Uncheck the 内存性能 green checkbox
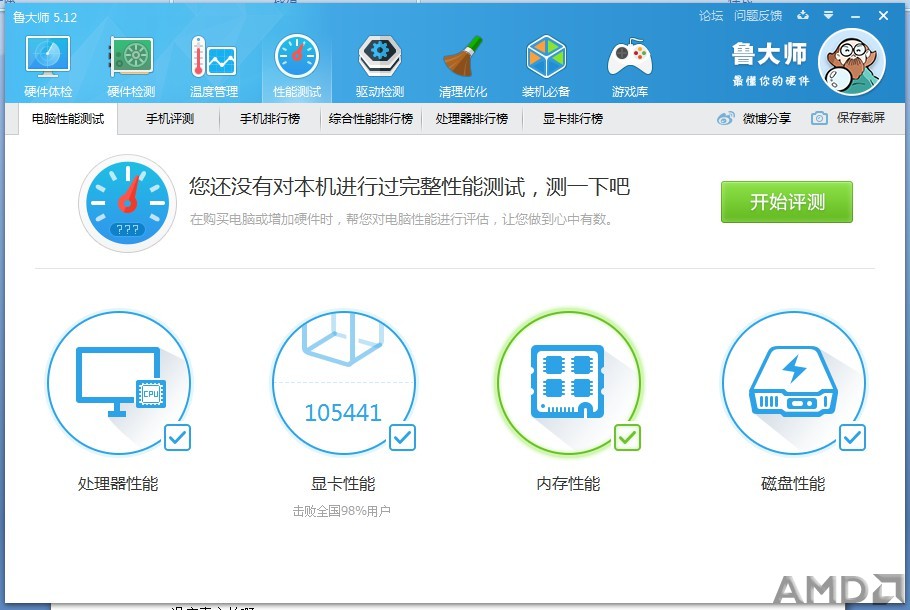910x610 pixels. pyautogui.click(x=627, y=438)
